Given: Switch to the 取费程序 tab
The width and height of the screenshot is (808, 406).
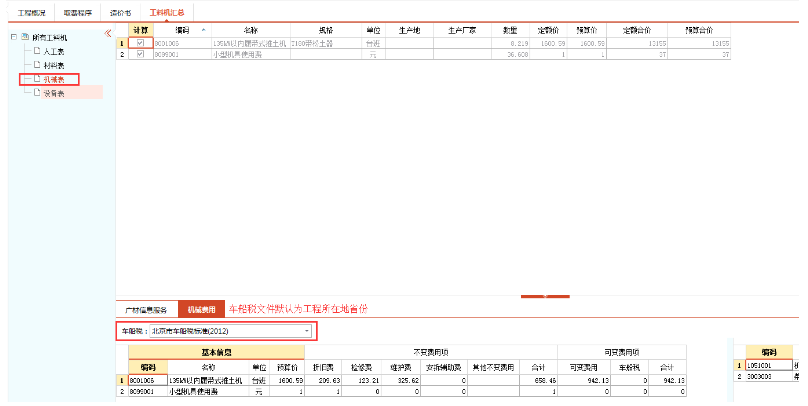Looking at the screenshot, I should pyautogui.click(x=77, y=13).
